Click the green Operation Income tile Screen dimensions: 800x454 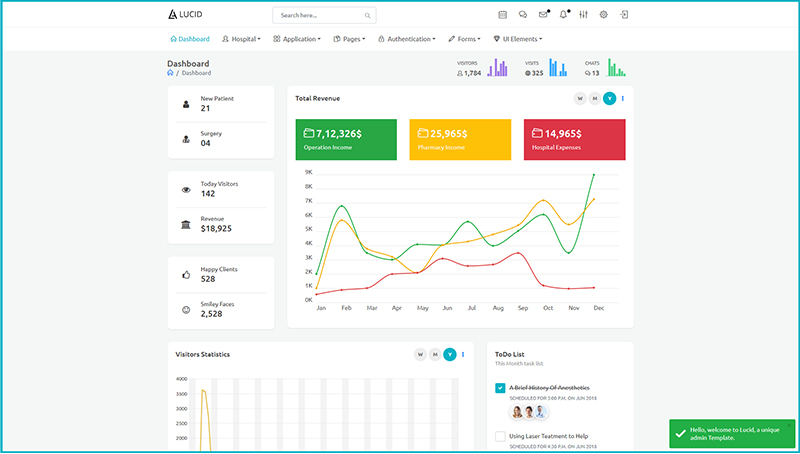coord(346,139)
